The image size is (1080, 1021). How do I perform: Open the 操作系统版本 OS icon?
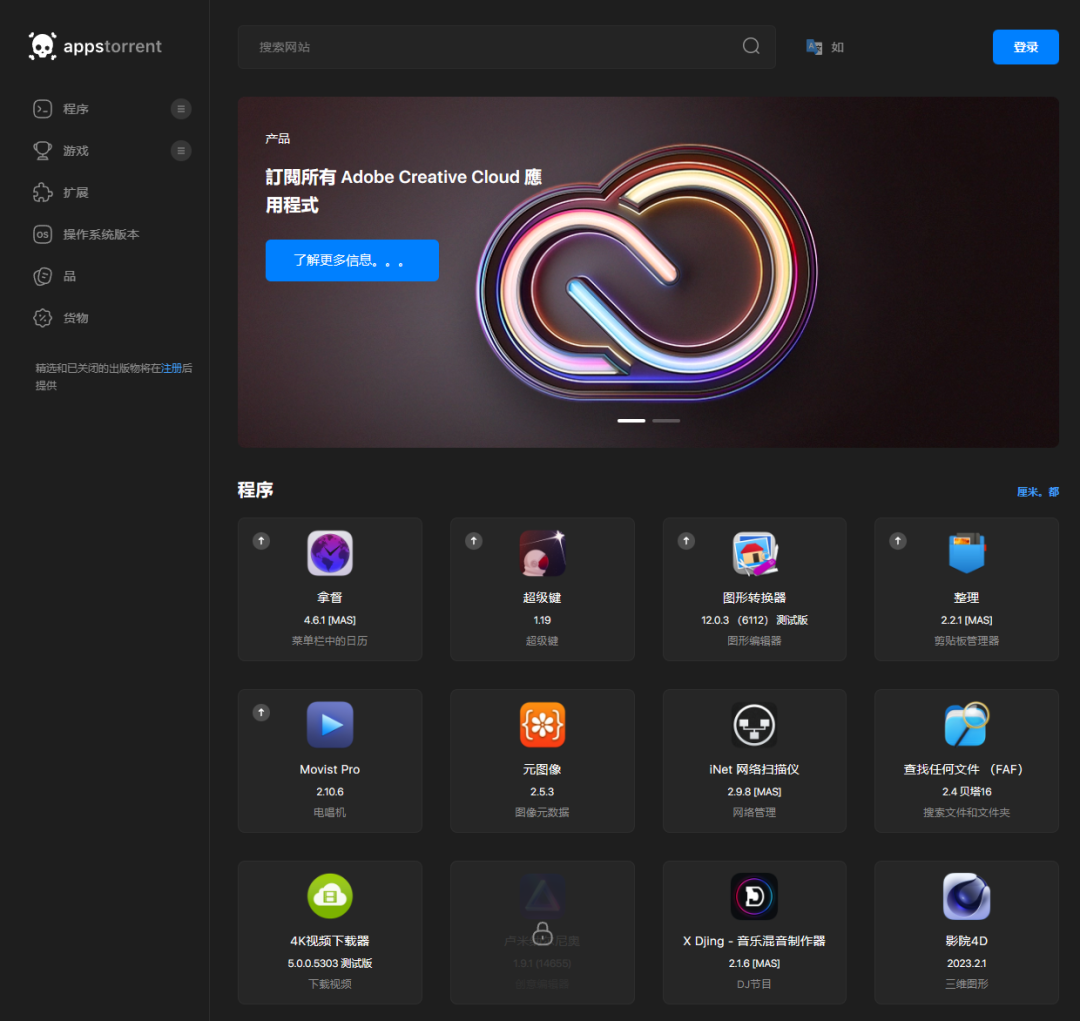[43, 234]
